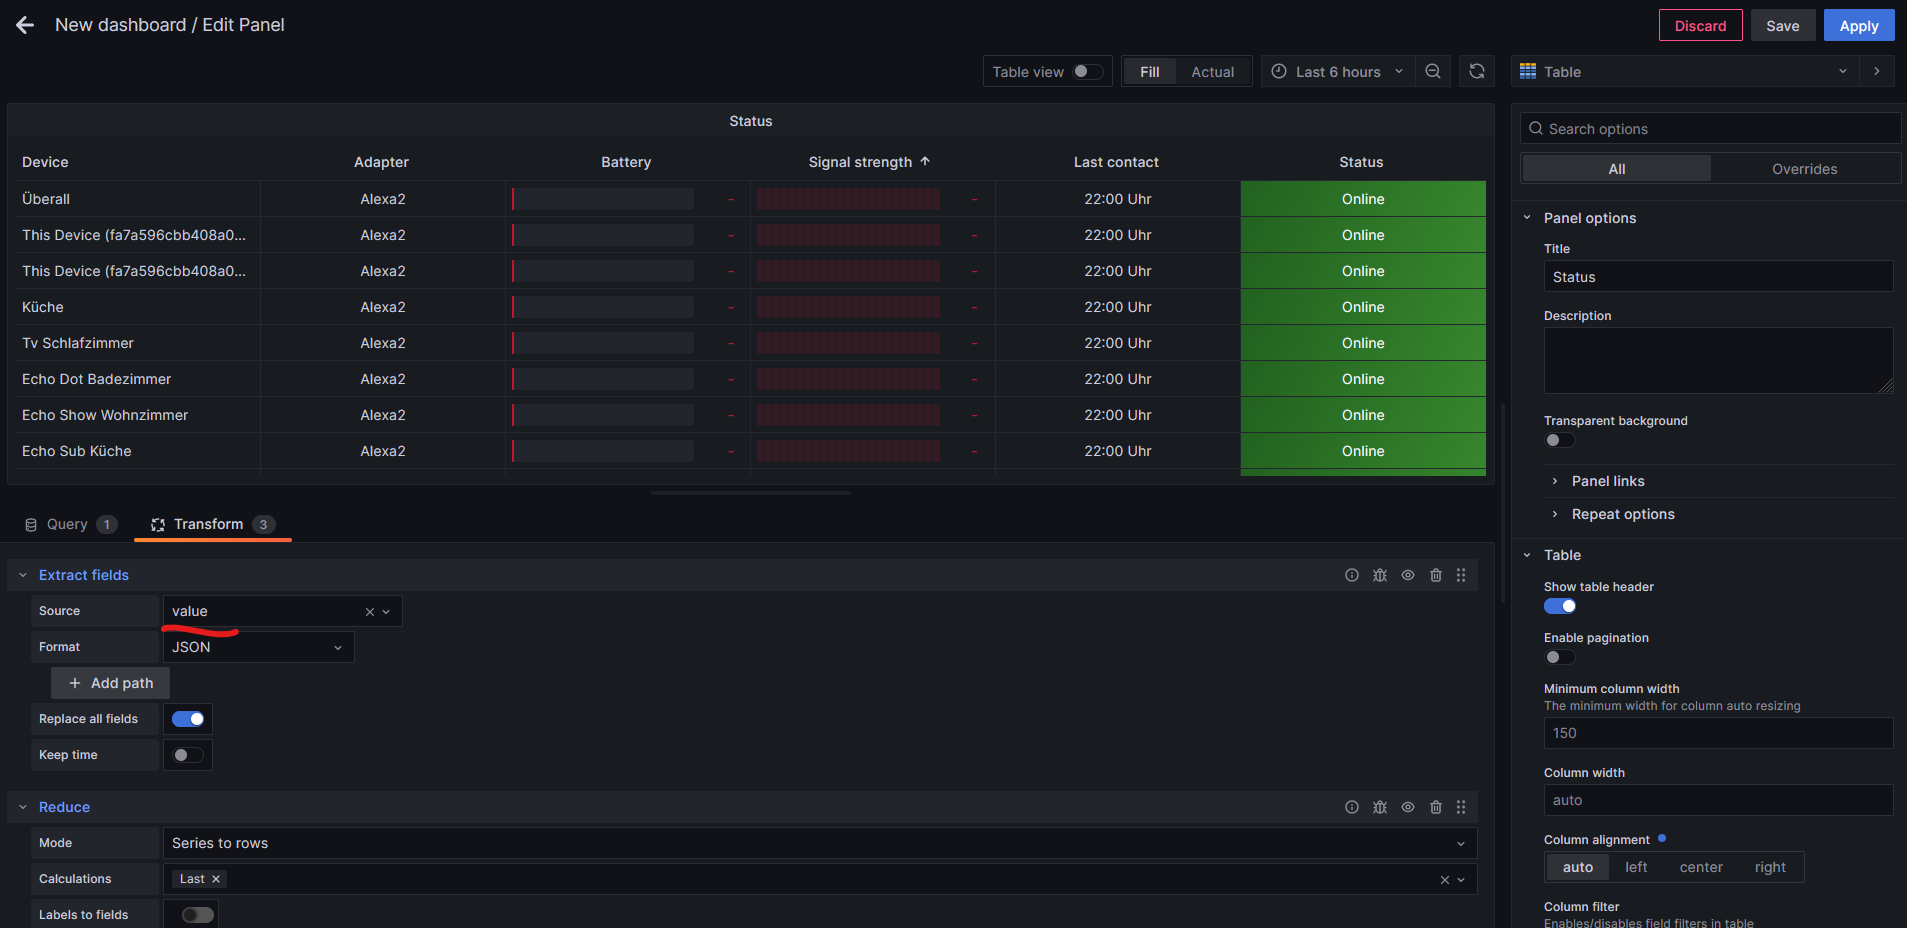Enable pagination toggle
The height and width of the screenshot is (928, 1907).
[1560, 657]
